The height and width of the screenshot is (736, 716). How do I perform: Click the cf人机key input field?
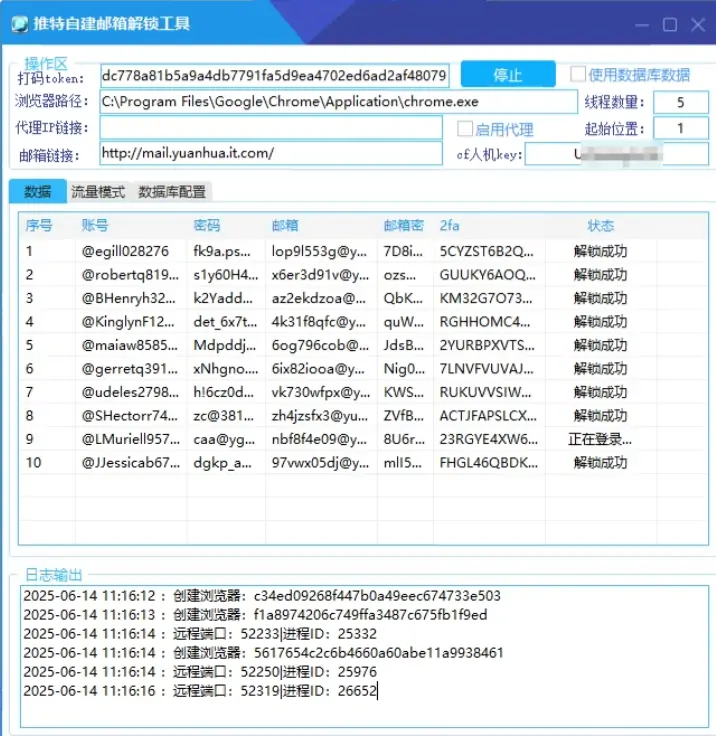(x=616, y=154)
